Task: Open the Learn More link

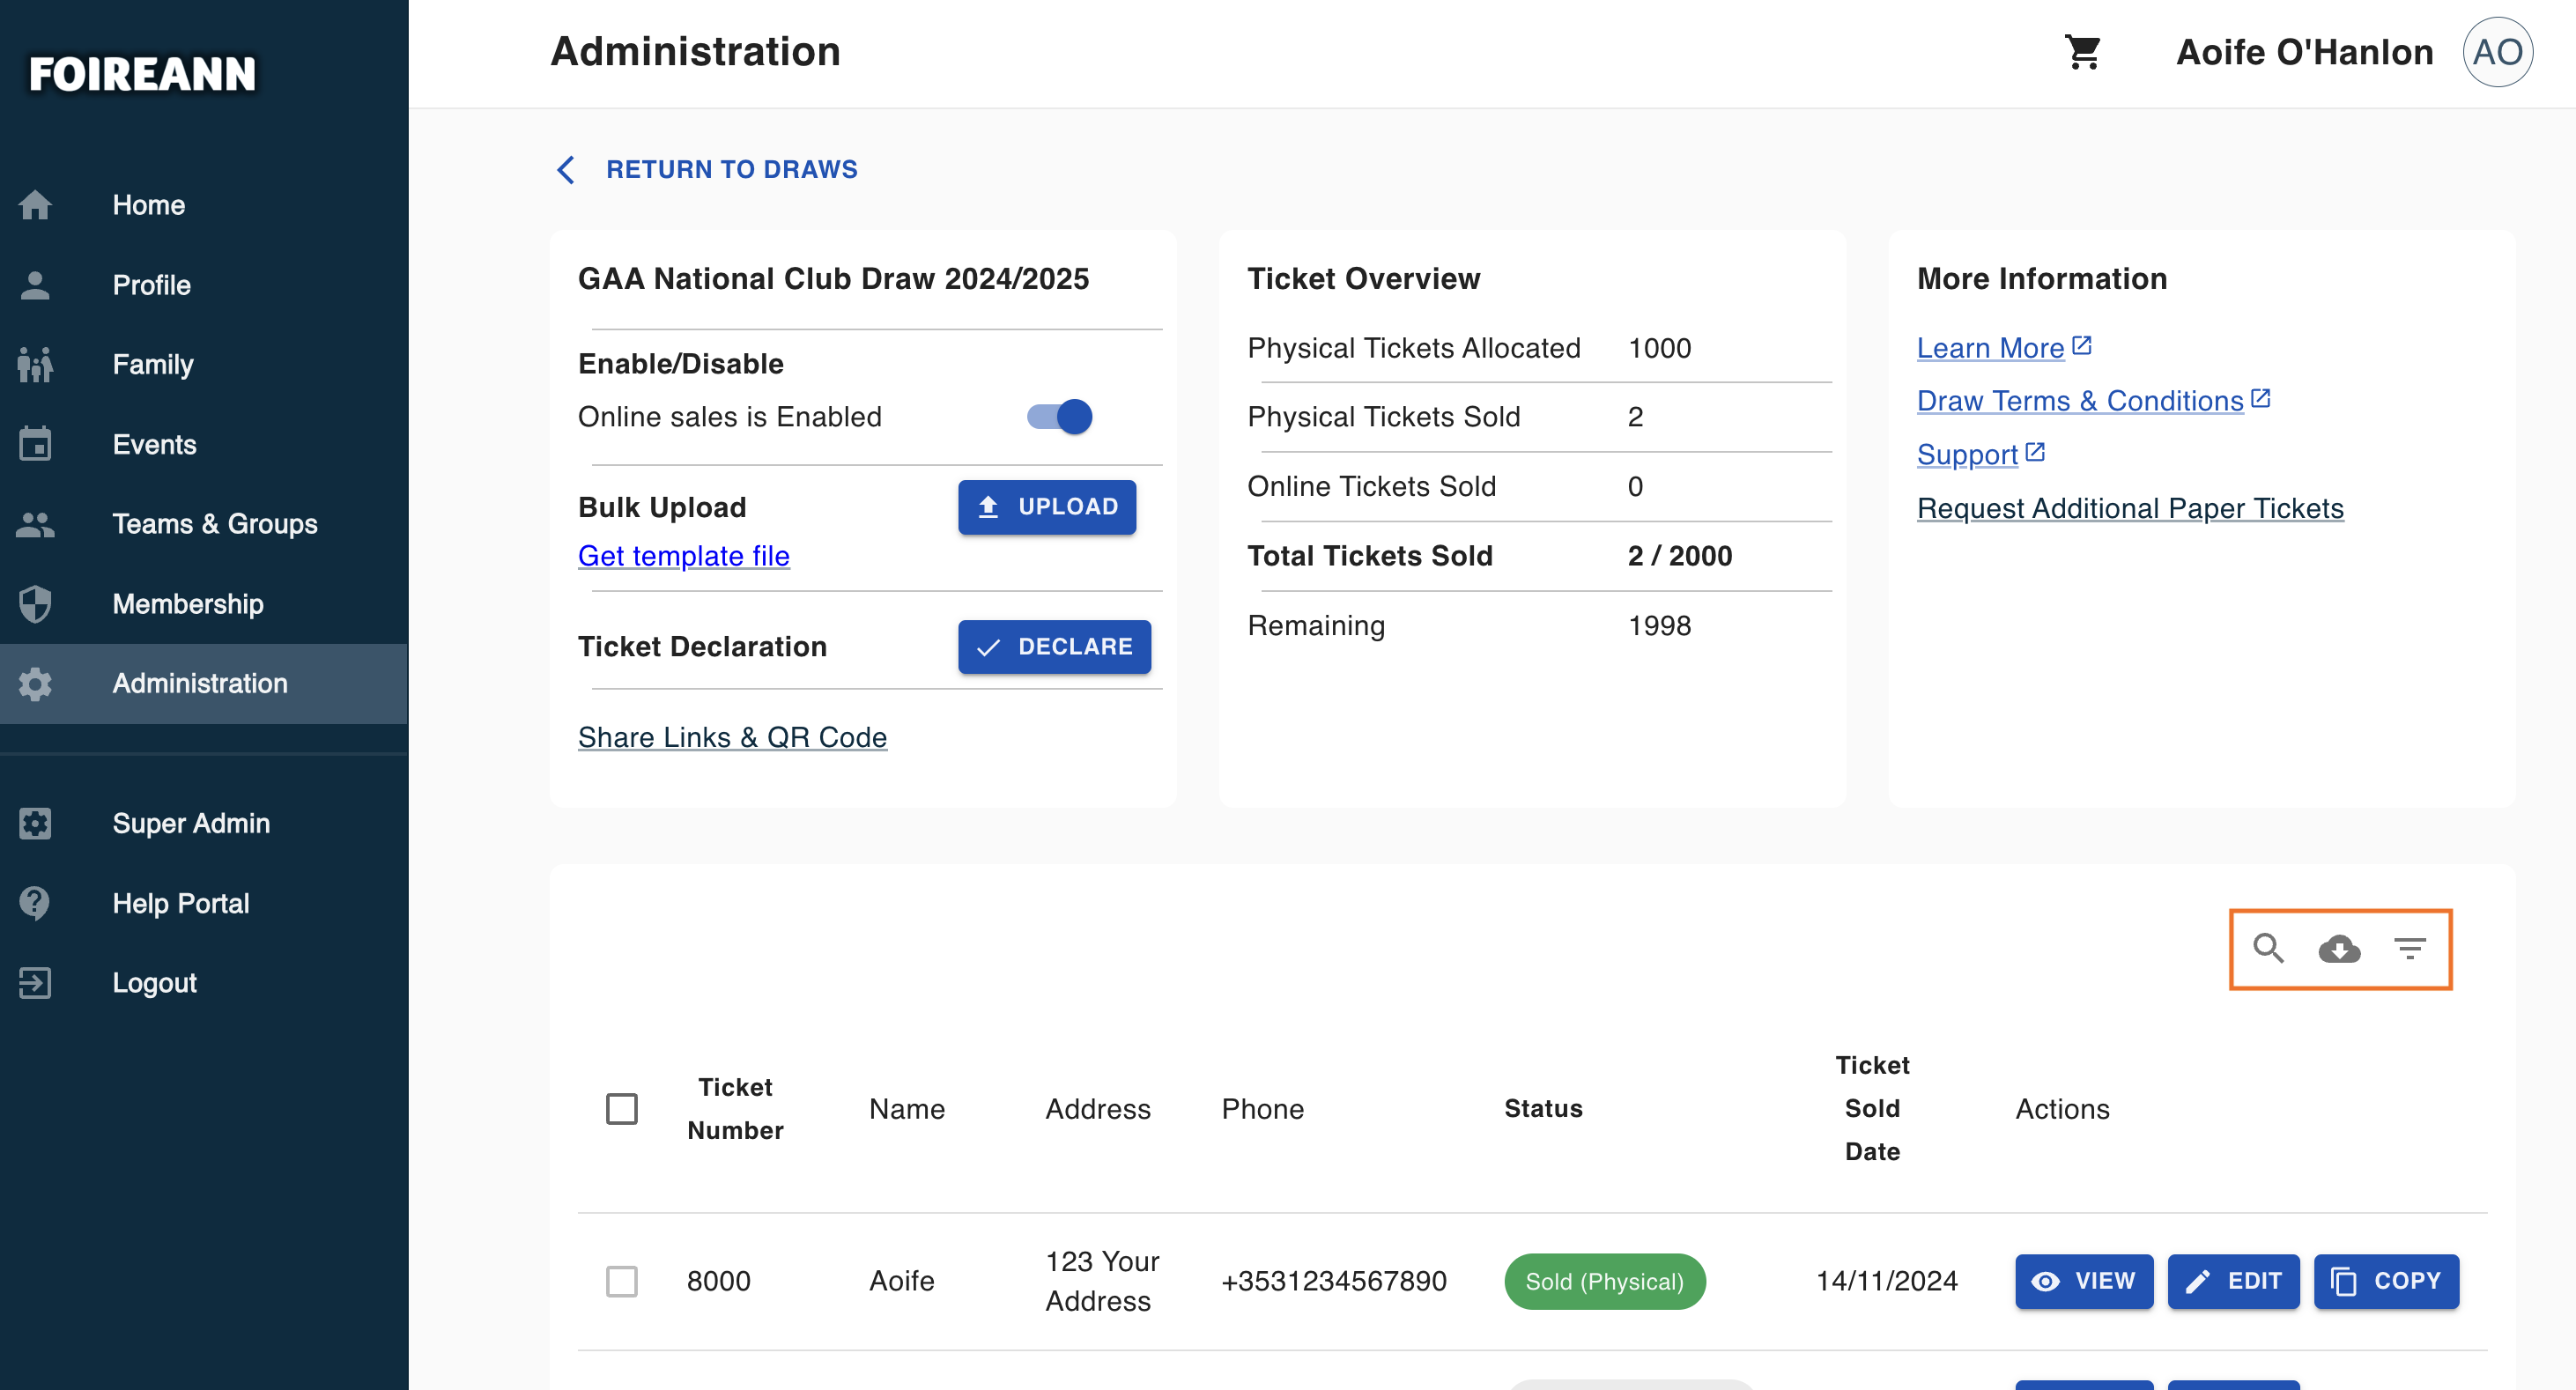Action: pos(1990,348)
